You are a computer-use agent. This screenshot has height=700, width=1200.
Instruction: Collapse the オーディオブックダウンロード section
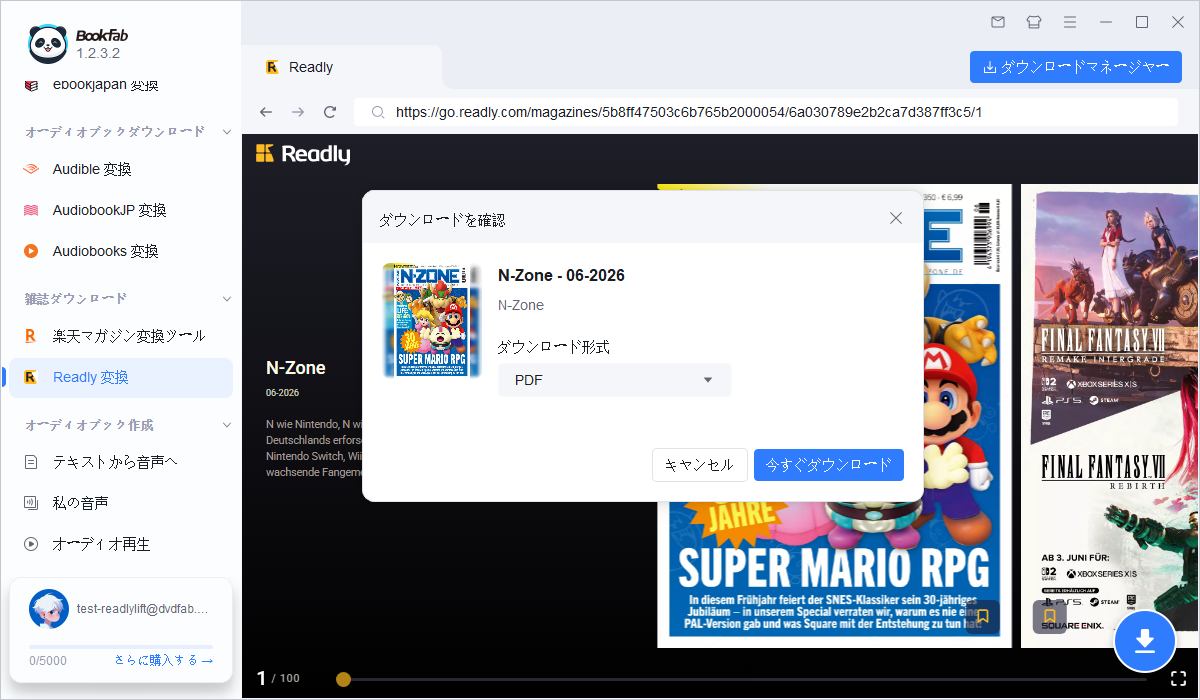coord(227,131)
